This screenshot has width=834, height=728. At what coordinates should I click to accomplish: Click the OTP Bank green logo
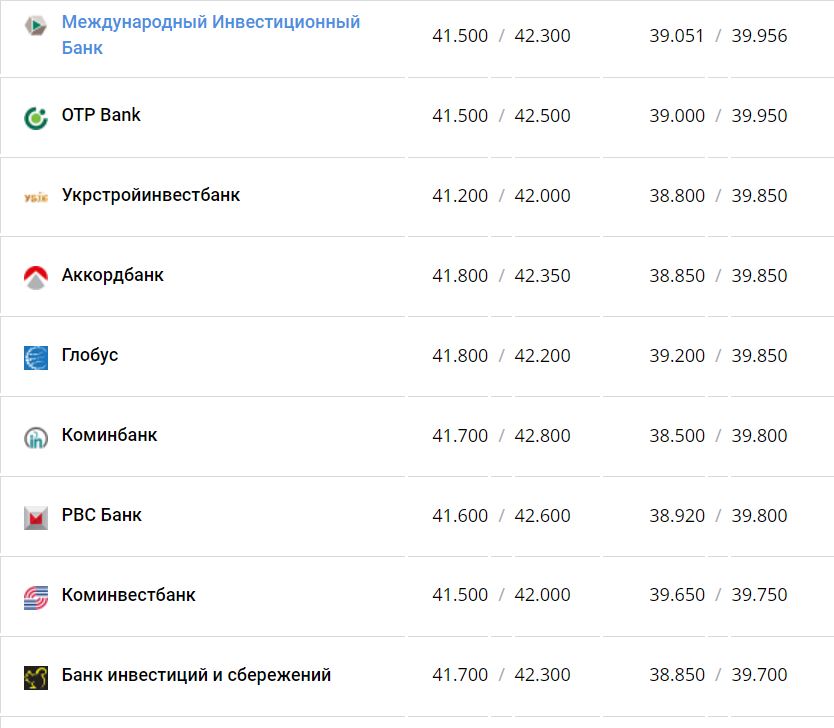[36, 118]
